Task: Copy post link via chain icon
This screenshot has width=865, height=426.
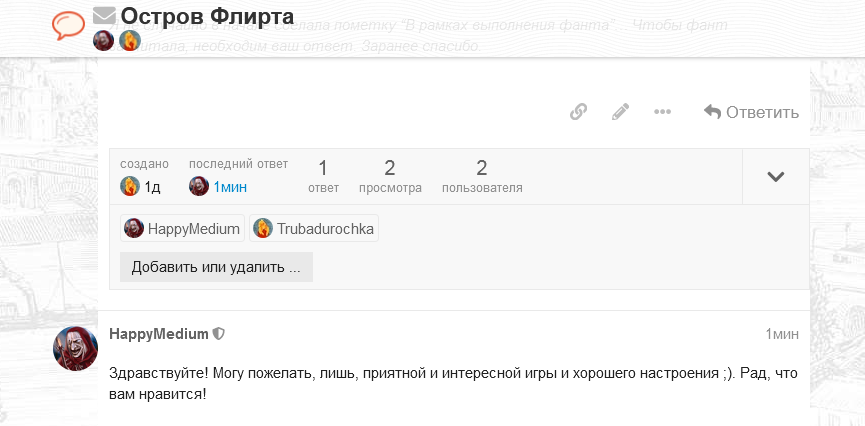Action: [x=578, y=112]
